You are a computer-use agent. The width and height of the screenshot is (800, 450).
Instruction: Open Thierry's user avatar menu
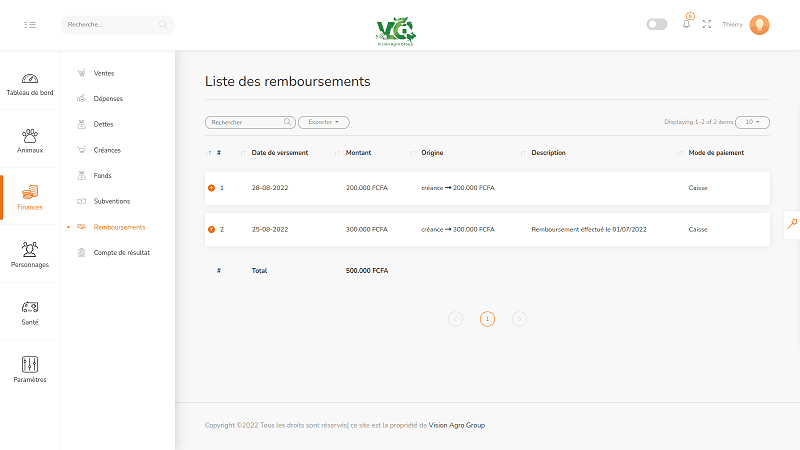[759, 25]
